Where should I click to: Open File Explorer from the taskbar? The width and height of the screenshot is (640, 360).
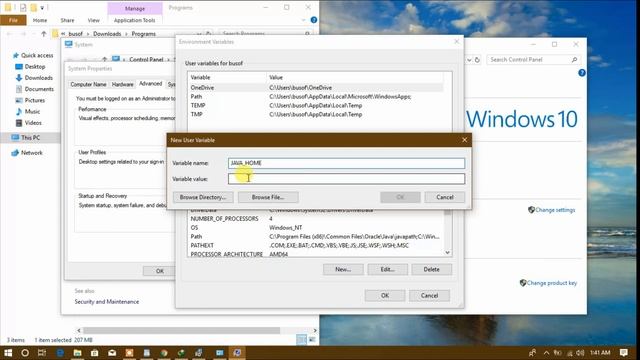click(78, 353)
